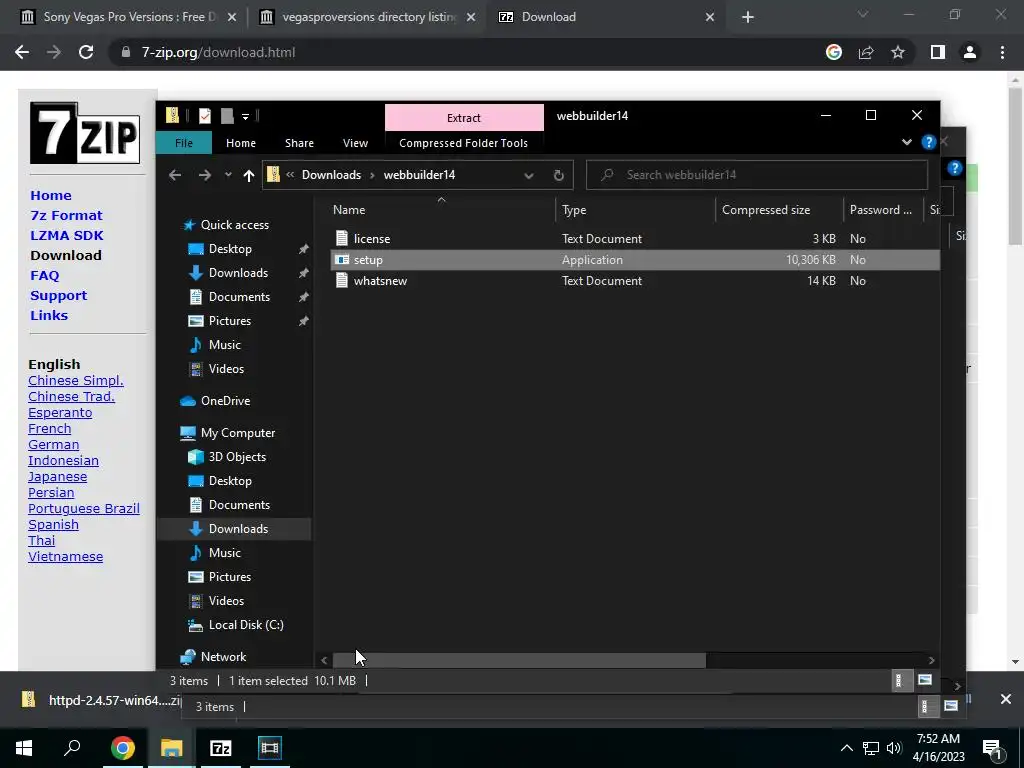The width and height of the screenshot is (1024, 768).
Task: Switch language to German link
Action: (54, 445)
